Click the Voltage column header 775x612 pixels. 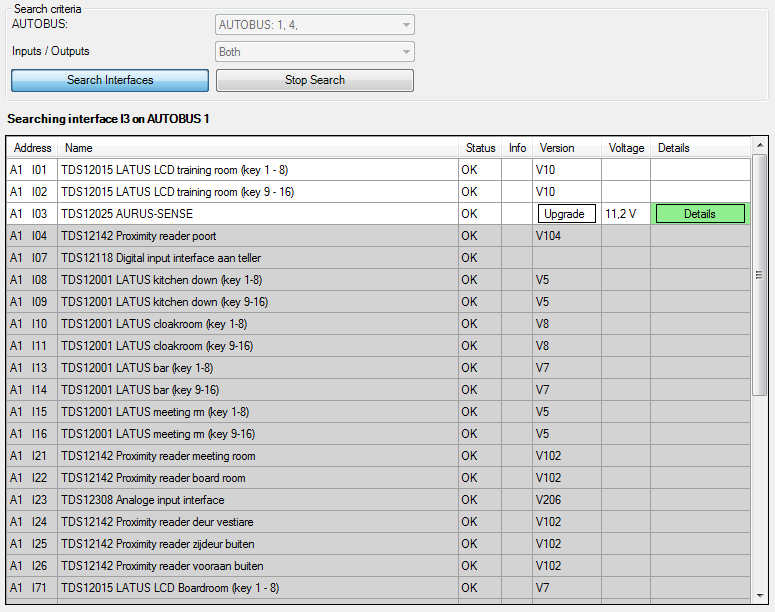[x=626, y=148]
